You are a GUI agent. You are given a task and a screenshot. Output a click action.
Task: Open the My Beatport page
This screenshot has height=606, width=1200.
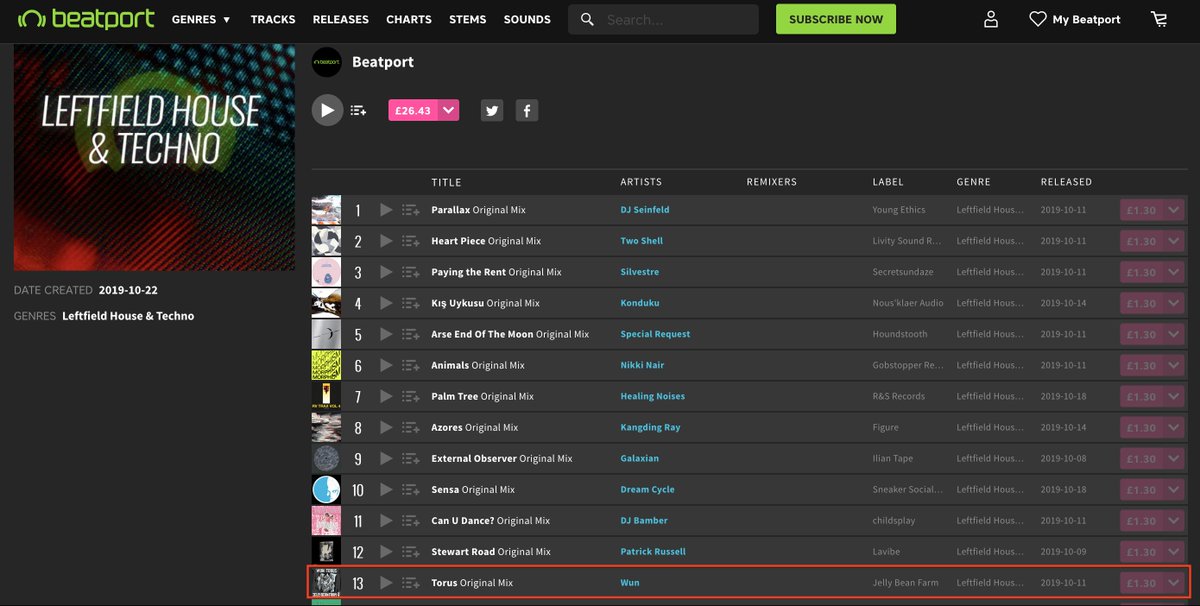[1075, 19]
